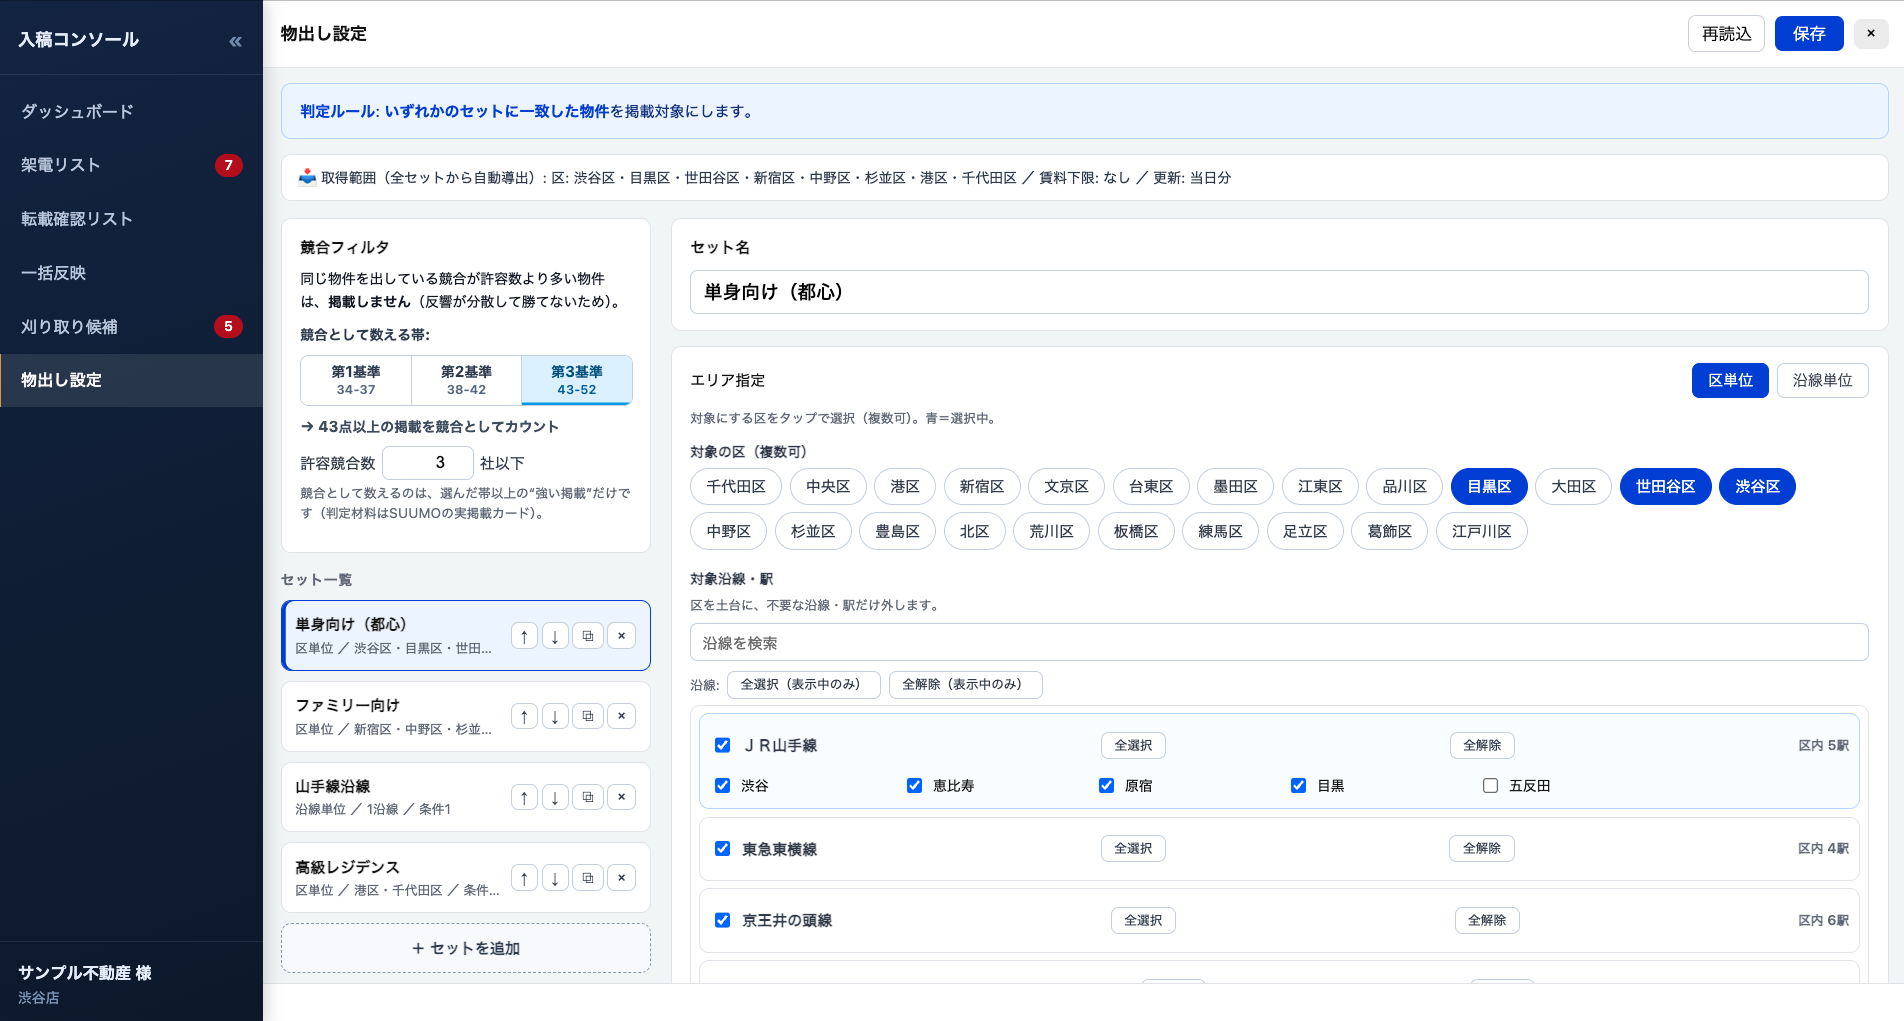Open 物出し設定 in the sidebar
The width and height of the screenshot is (1904, 1021).
tap(131, 380)
